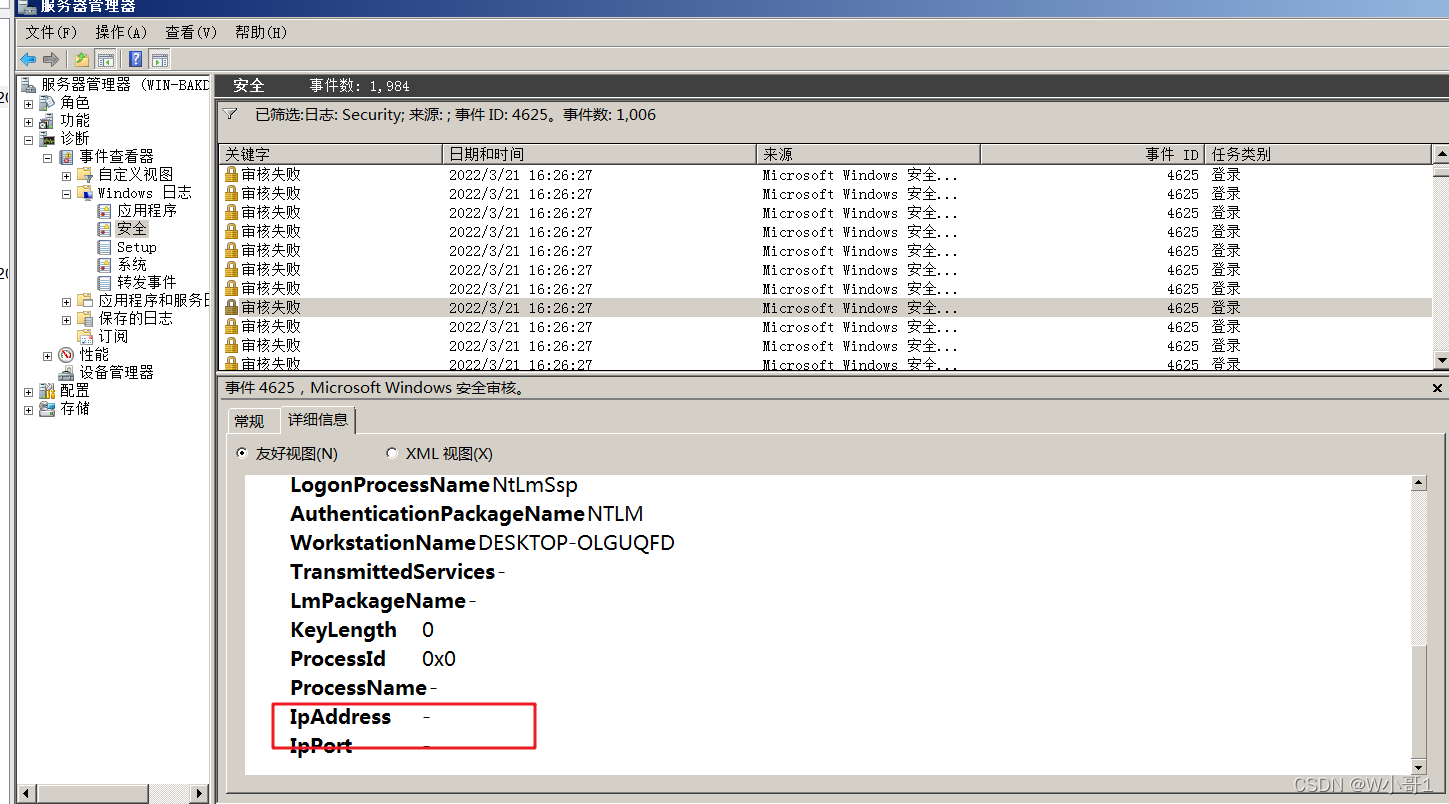This screenshot has height=804, width=1449.
Task: Open the 帮助(H) menu
Action: 261,33
